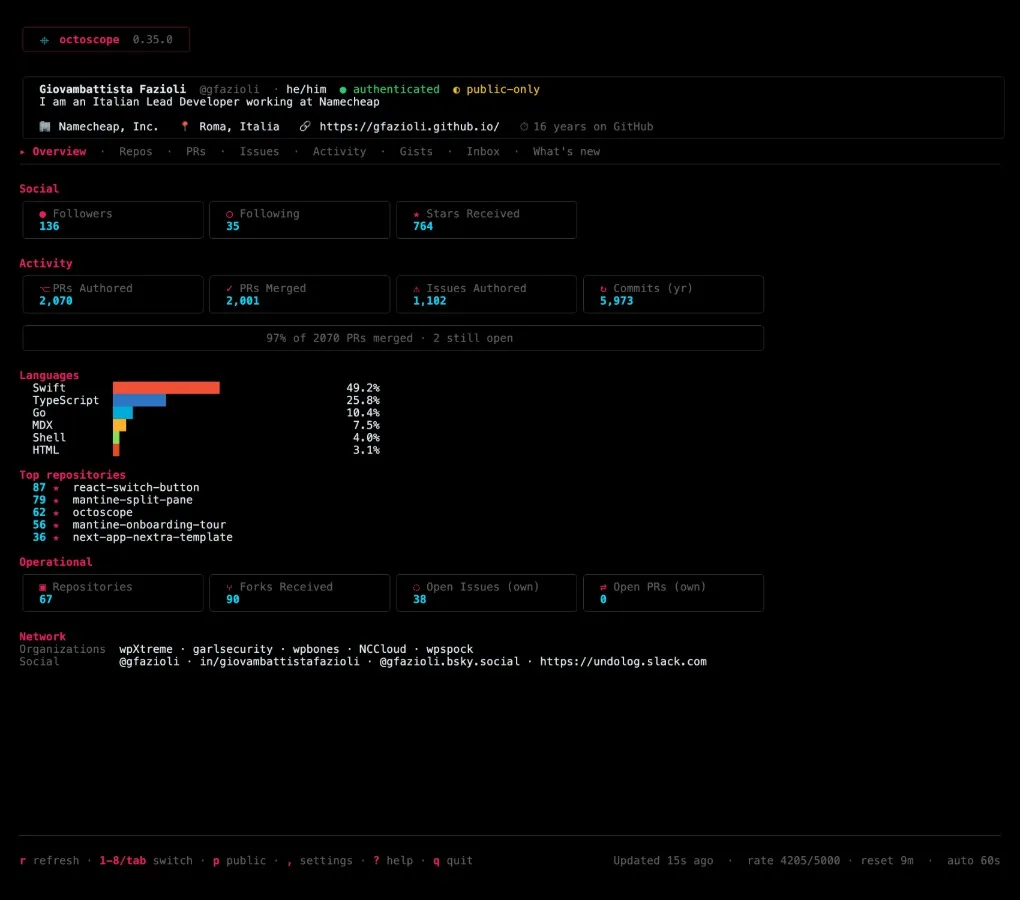This screenshot has width=1020, height=900.
Task: Open the mantine-onboarding-tour repository
Action: pyautogui.click(x=149, y=525)
